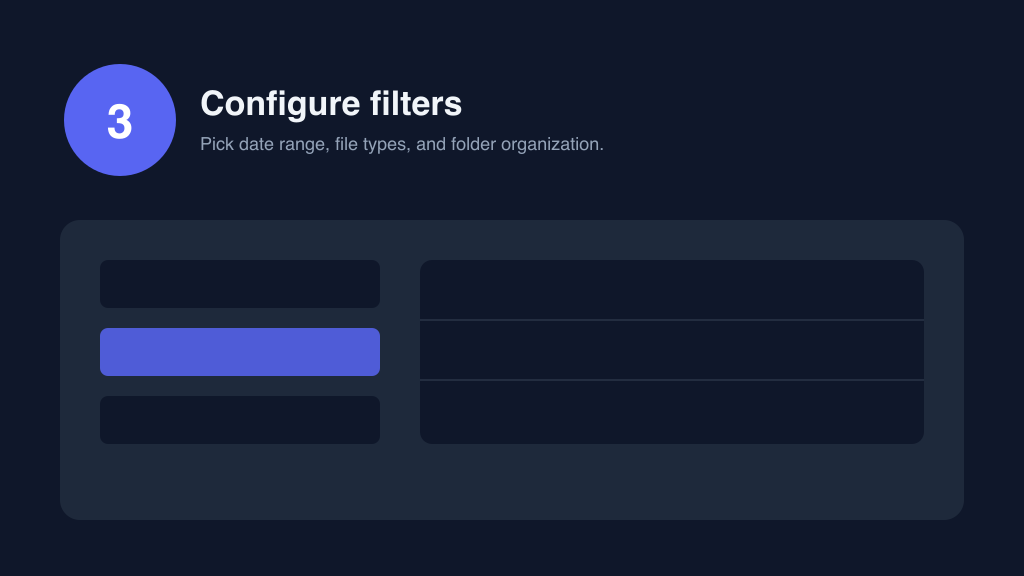Click the step 3 circle badge
This screenshot has width=1024, height=576.
coord(120,120)
